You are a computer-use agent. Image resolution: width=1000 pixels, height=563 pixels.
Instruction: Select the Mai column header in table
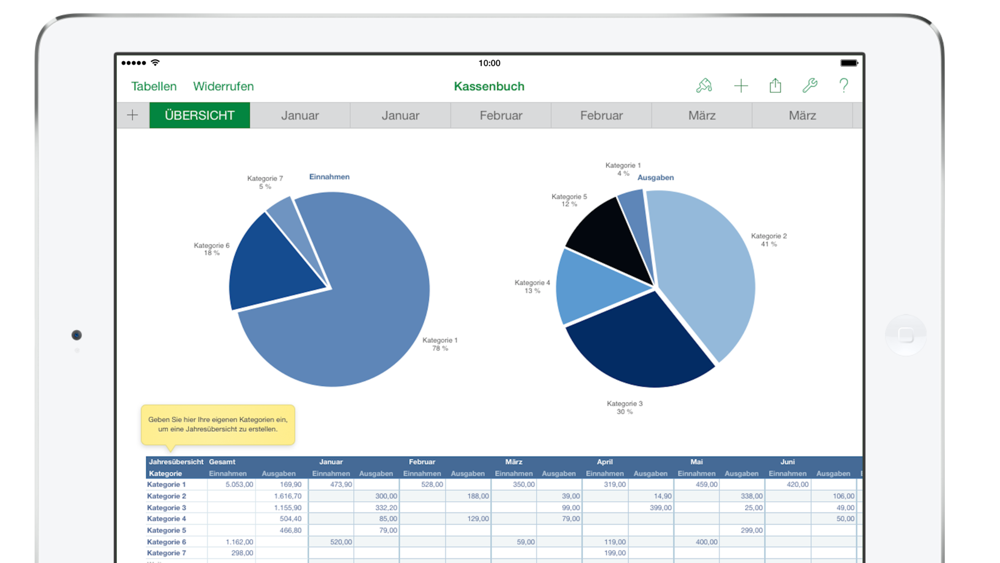pos(696,462)
